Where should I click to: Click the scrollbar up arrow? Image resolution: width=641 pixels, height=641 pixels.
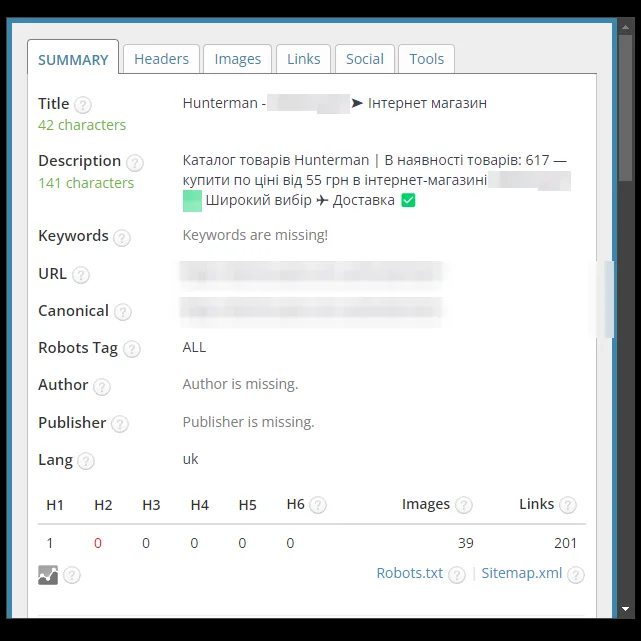pyautogui.click(x=625, y=27)
